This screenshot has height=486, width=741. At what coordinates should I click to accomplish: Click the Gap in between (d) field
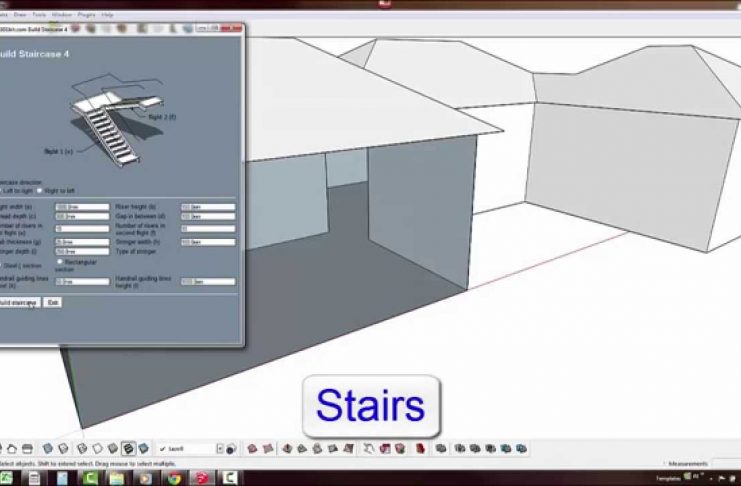207,216
